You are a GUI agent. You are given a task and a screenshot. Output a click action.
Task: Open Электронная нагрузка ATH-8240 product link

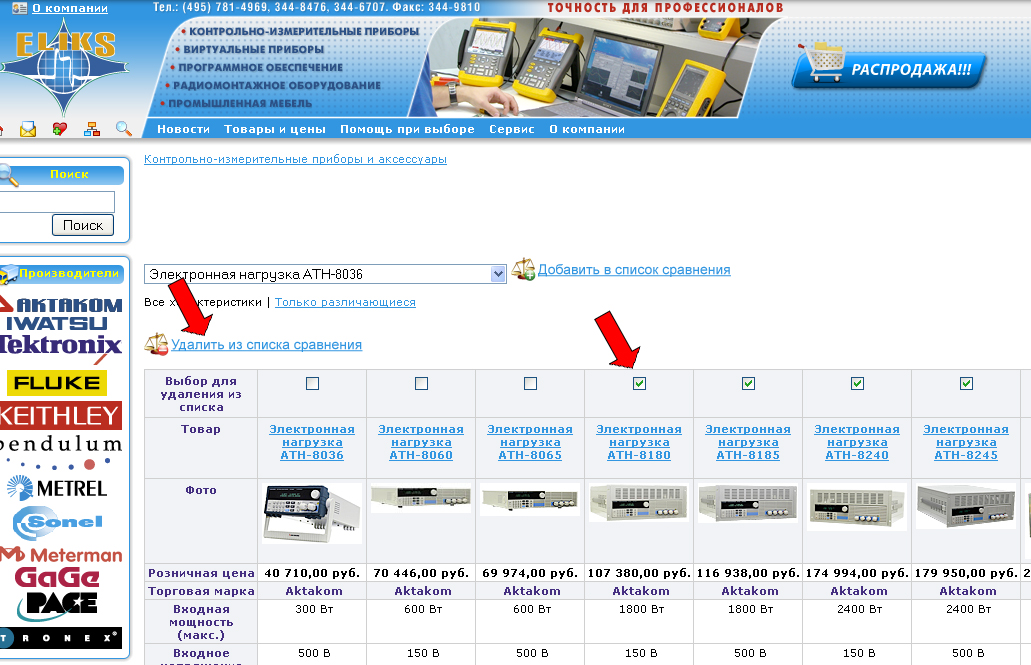857,442
